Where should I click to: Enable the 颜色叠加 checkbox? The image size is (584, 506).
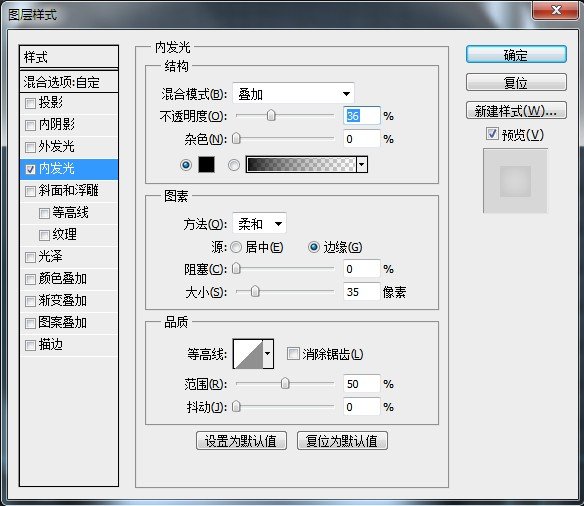pyautogui.click(x=30, y=279)
